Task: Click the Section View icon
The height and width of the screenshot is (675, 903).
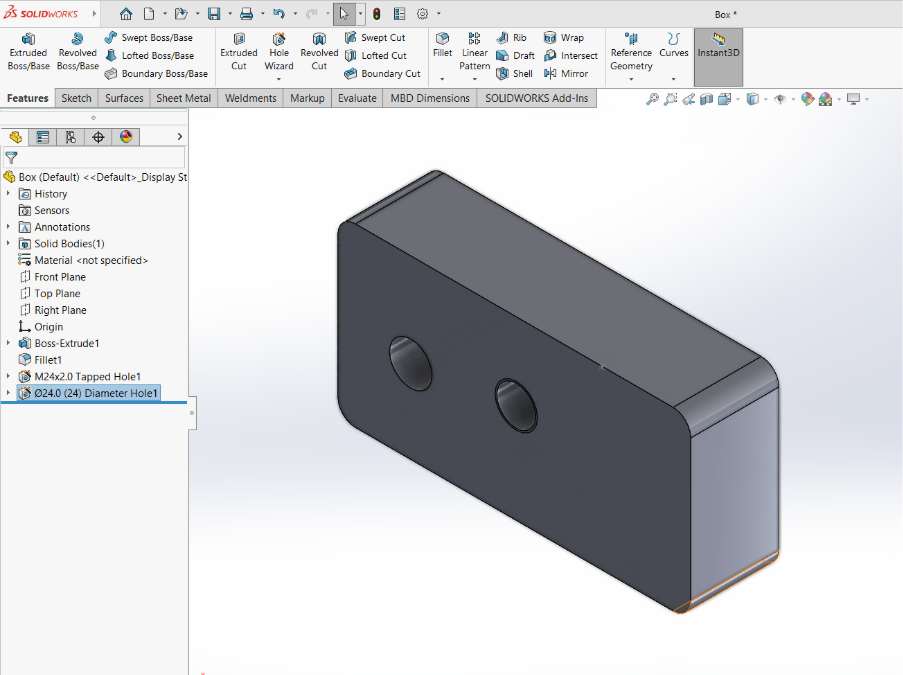Action: [x=707, y=99]
